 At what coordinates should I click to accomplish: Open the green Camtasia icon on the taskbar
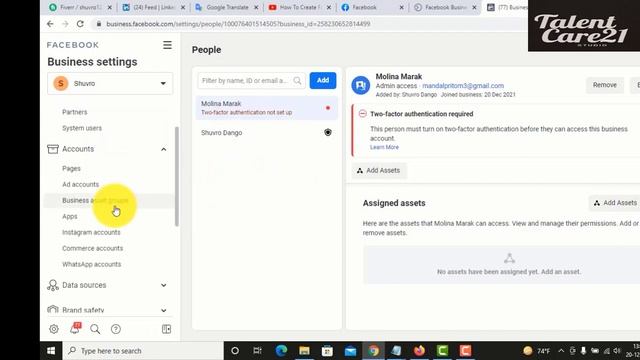click(442, 351)
